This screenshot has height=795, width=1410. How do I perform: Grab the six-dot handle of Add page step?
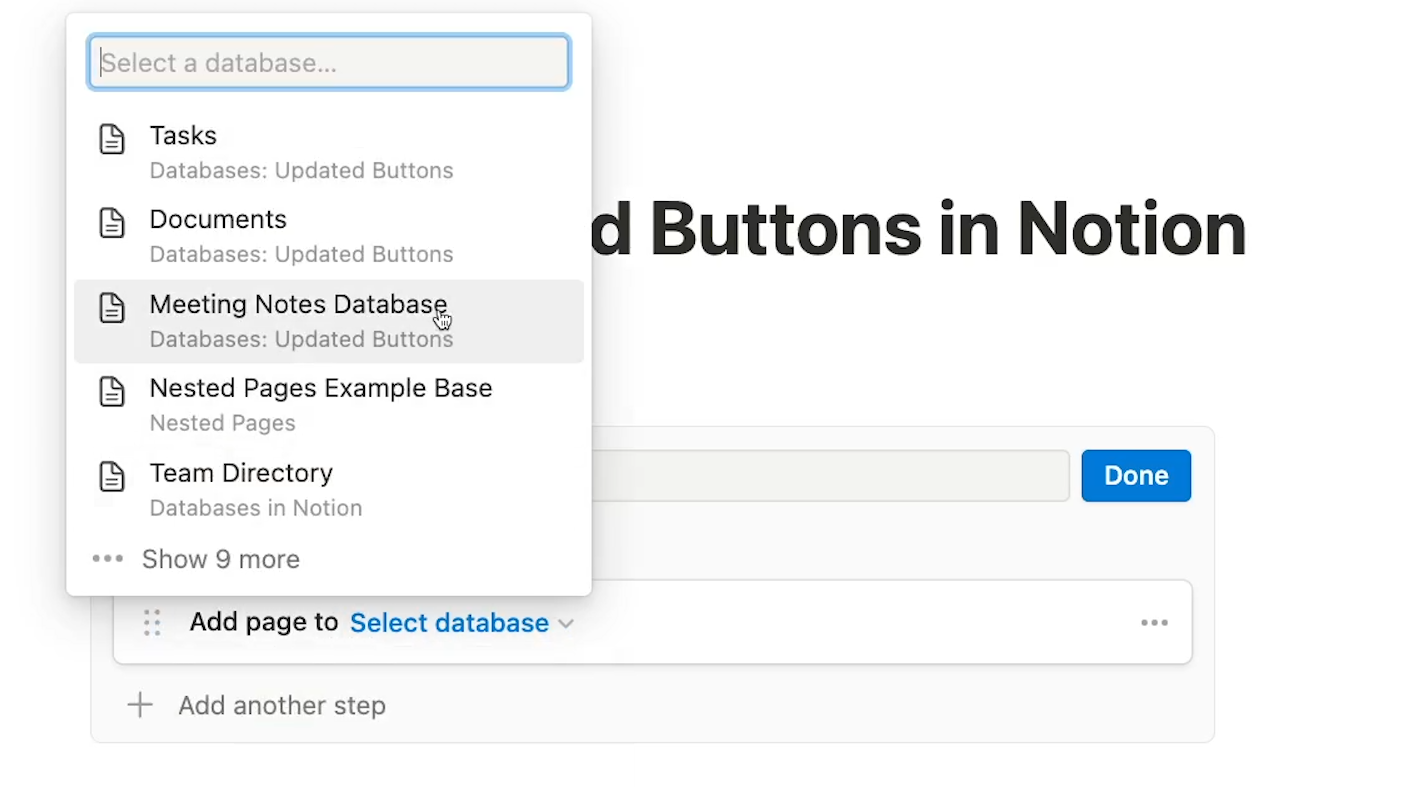tap(152, 623)
